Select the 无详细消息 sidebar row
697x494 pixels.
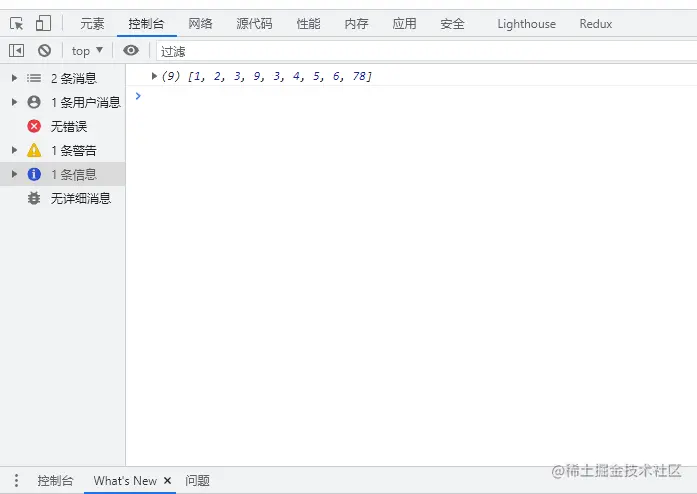[63, 198]
